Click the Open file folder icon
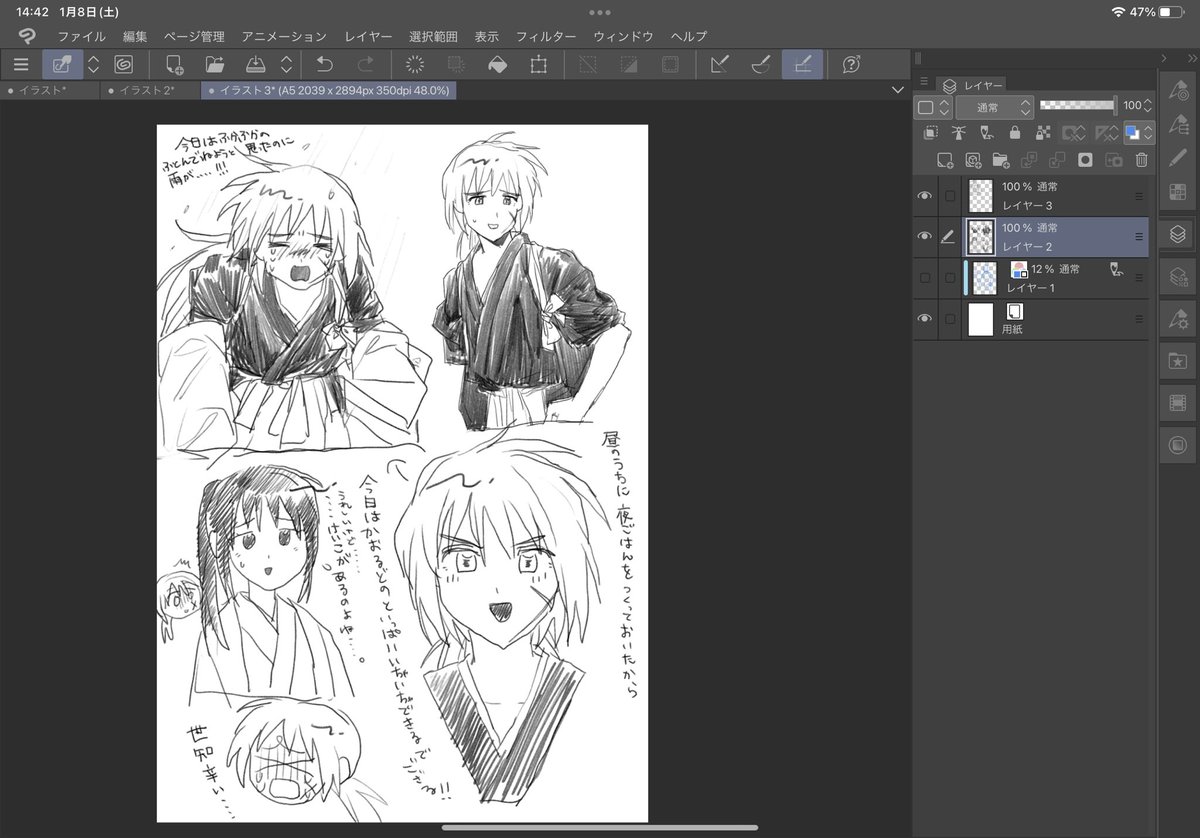Image resolution: width=1200 pixels, height=838 pixels. 214,64
